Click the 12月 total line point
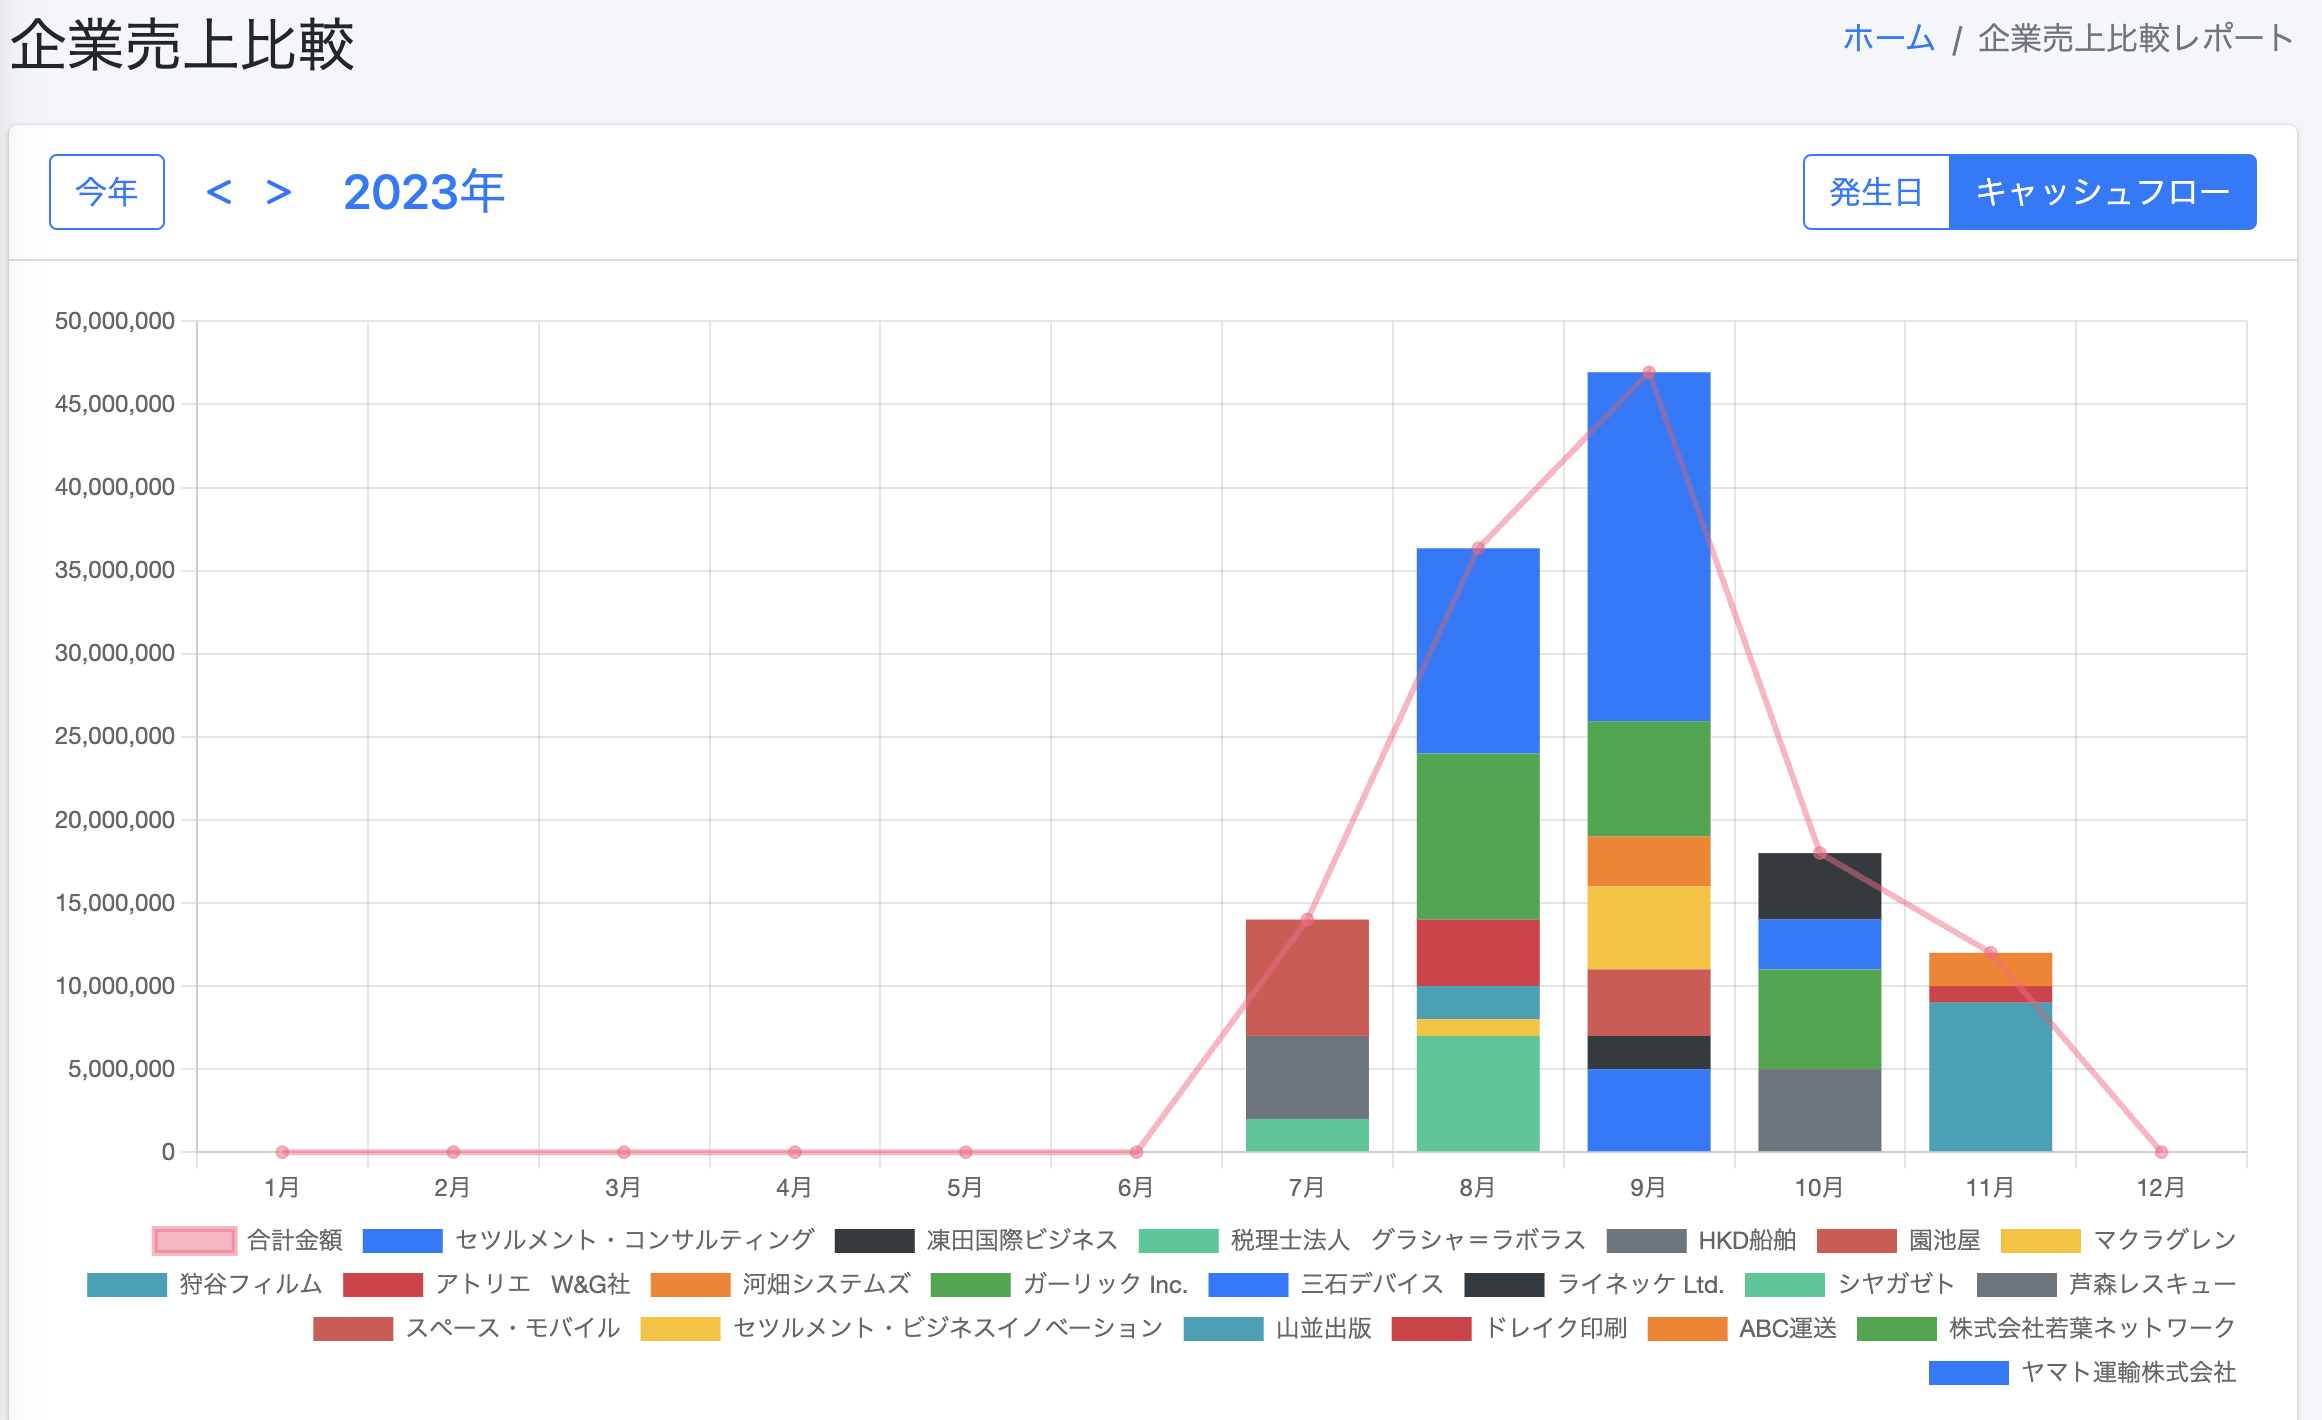The height and width of the screenshot is (1420, 2322). click(2161, 1152)
